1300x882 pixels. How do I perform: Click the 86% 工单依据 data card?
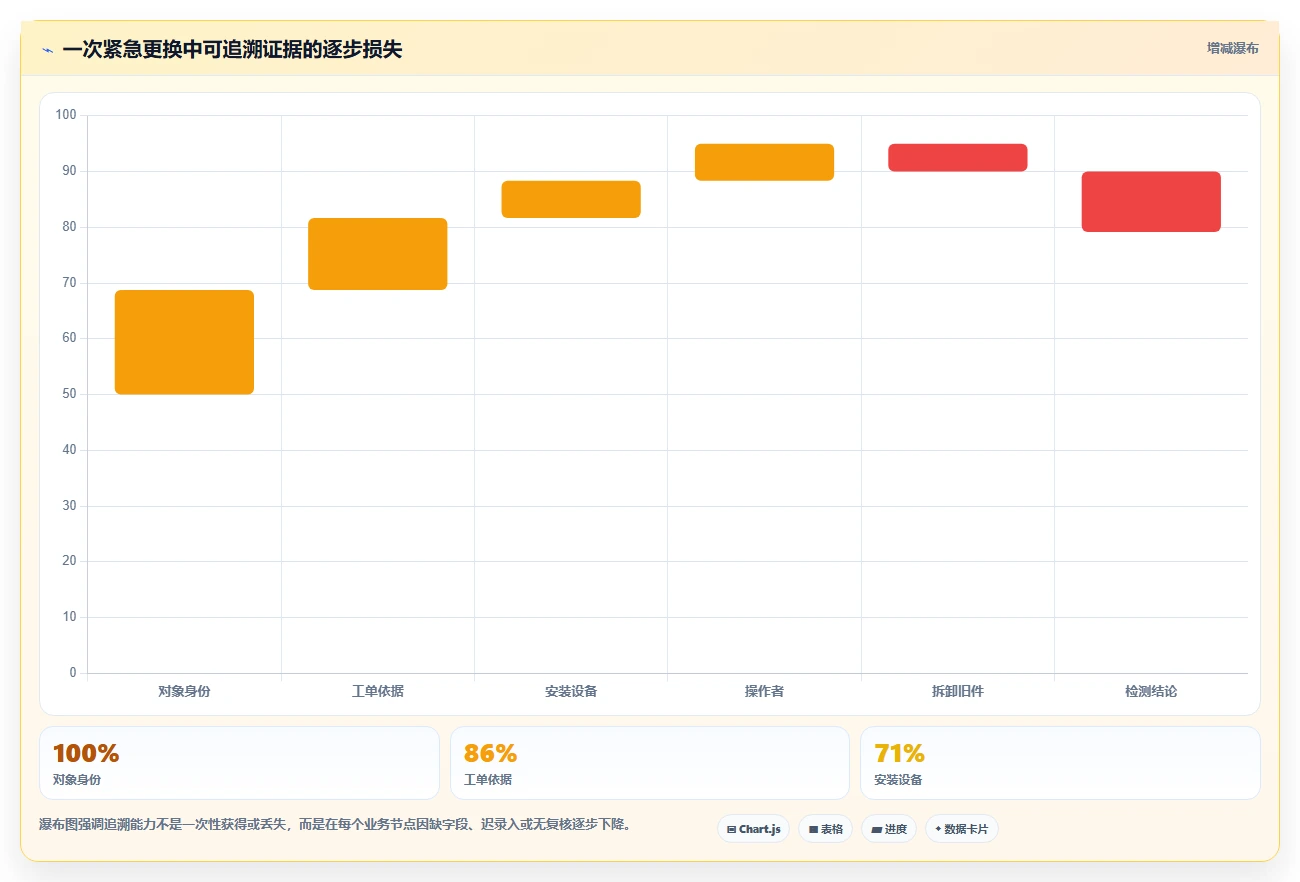650,763
